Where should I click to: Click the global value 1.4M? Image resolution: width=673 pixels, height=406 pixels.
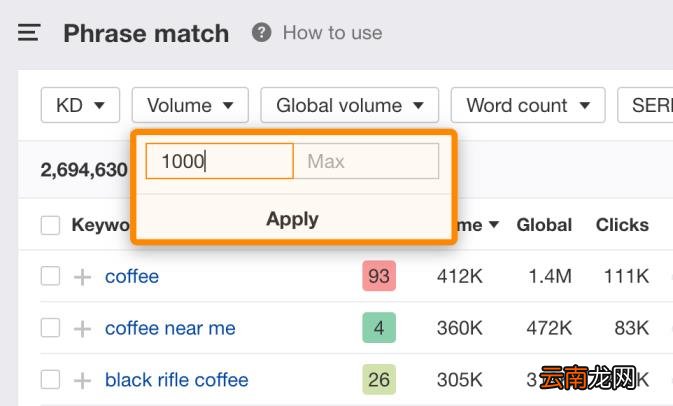(x=550, y=276)
